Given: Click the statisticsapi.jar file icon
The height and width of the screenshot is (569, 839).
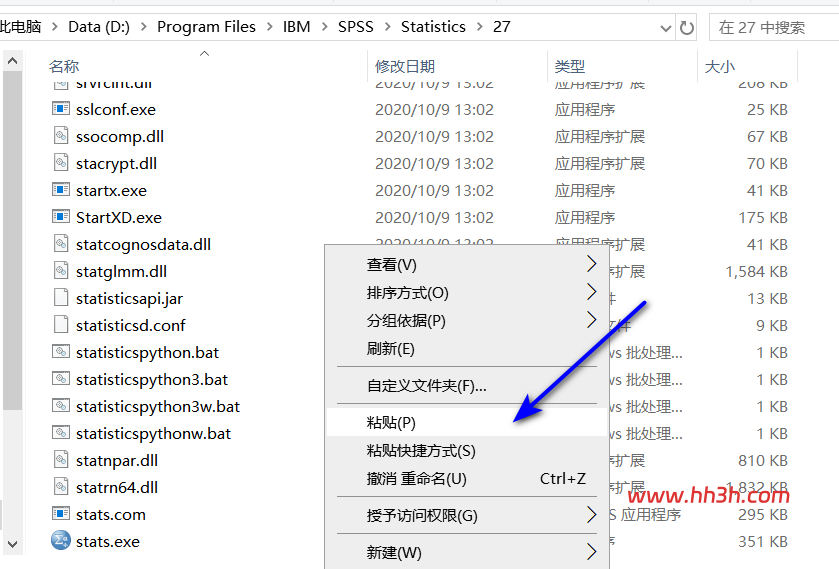Looking at the screenshot, I should click(61, 298).
